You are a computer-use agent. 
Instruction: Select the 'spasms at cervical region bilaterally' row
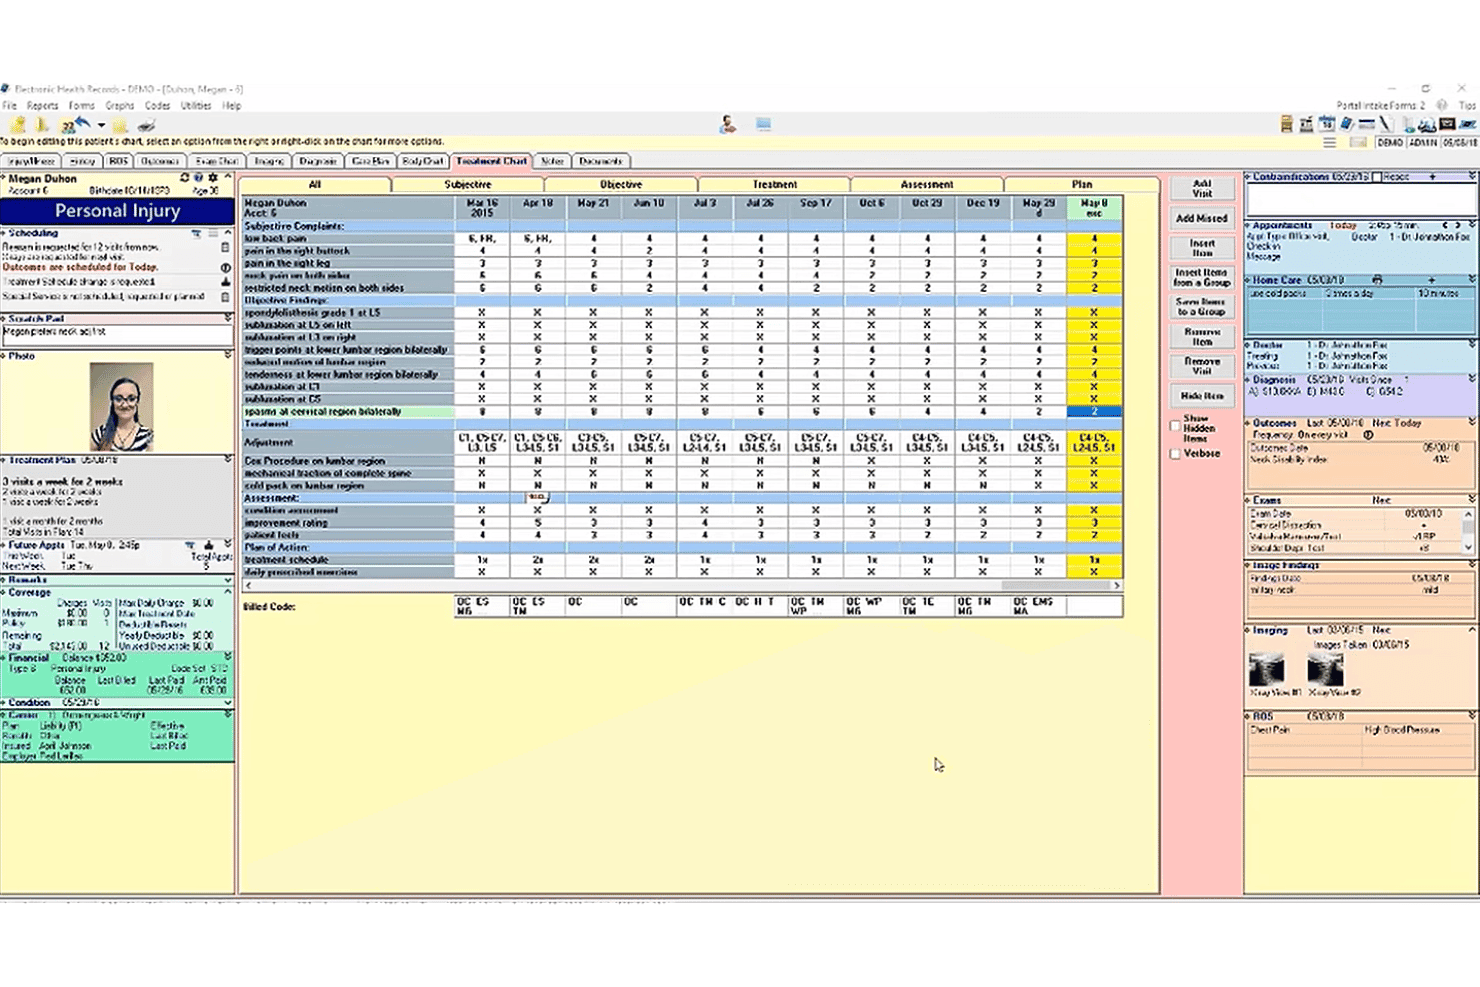pos(348,411)
